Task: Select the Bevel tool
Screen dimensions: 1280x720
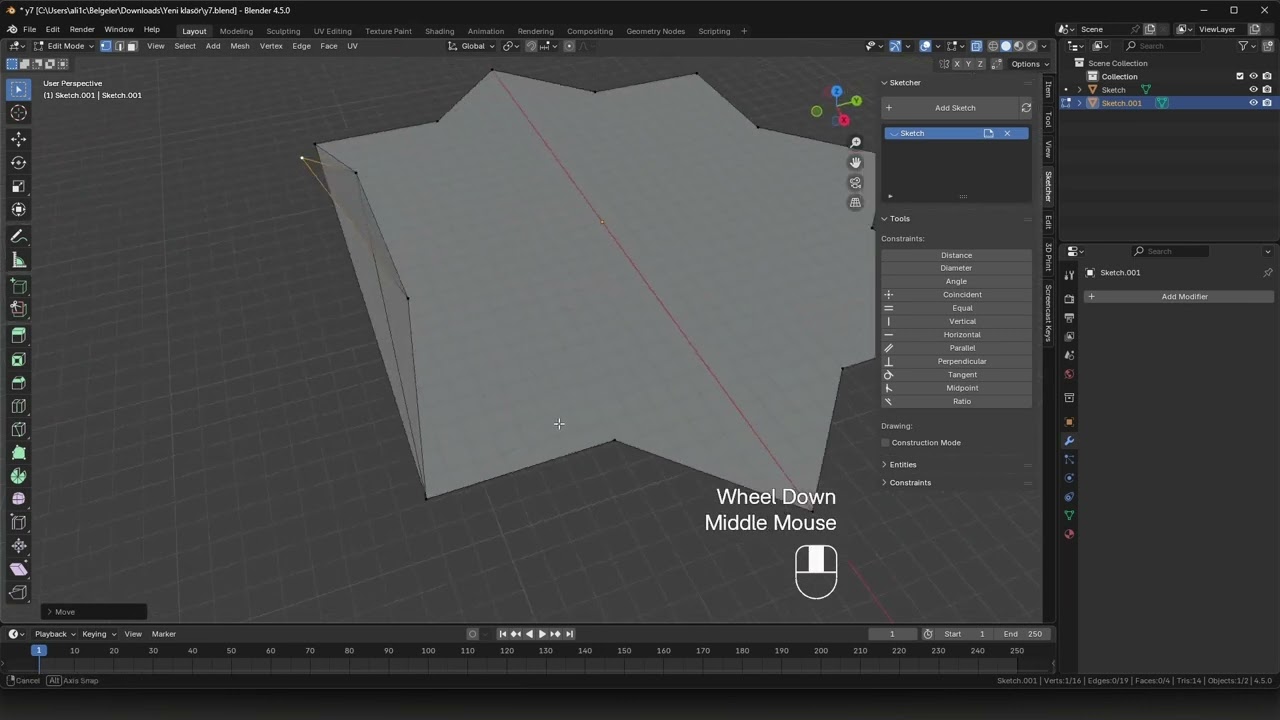Action: click(x=18, y=382)
